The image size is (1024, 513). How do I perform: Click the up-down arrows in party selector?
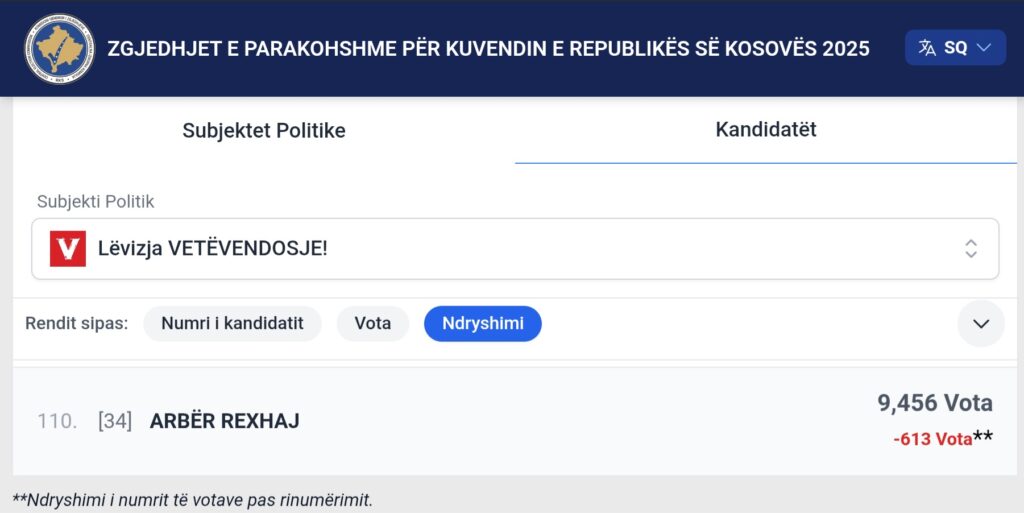(x=970, y=248)
